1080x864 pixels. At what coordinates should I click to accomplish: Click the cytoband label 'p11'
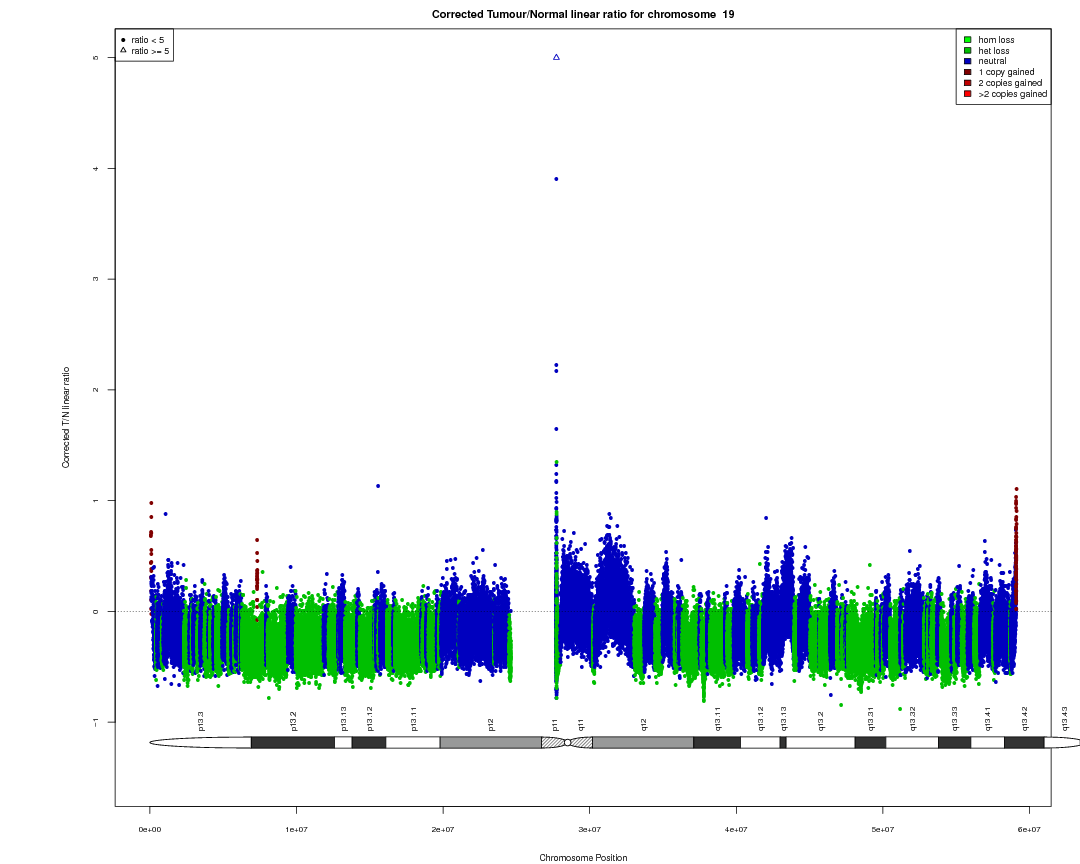(555, 724)
